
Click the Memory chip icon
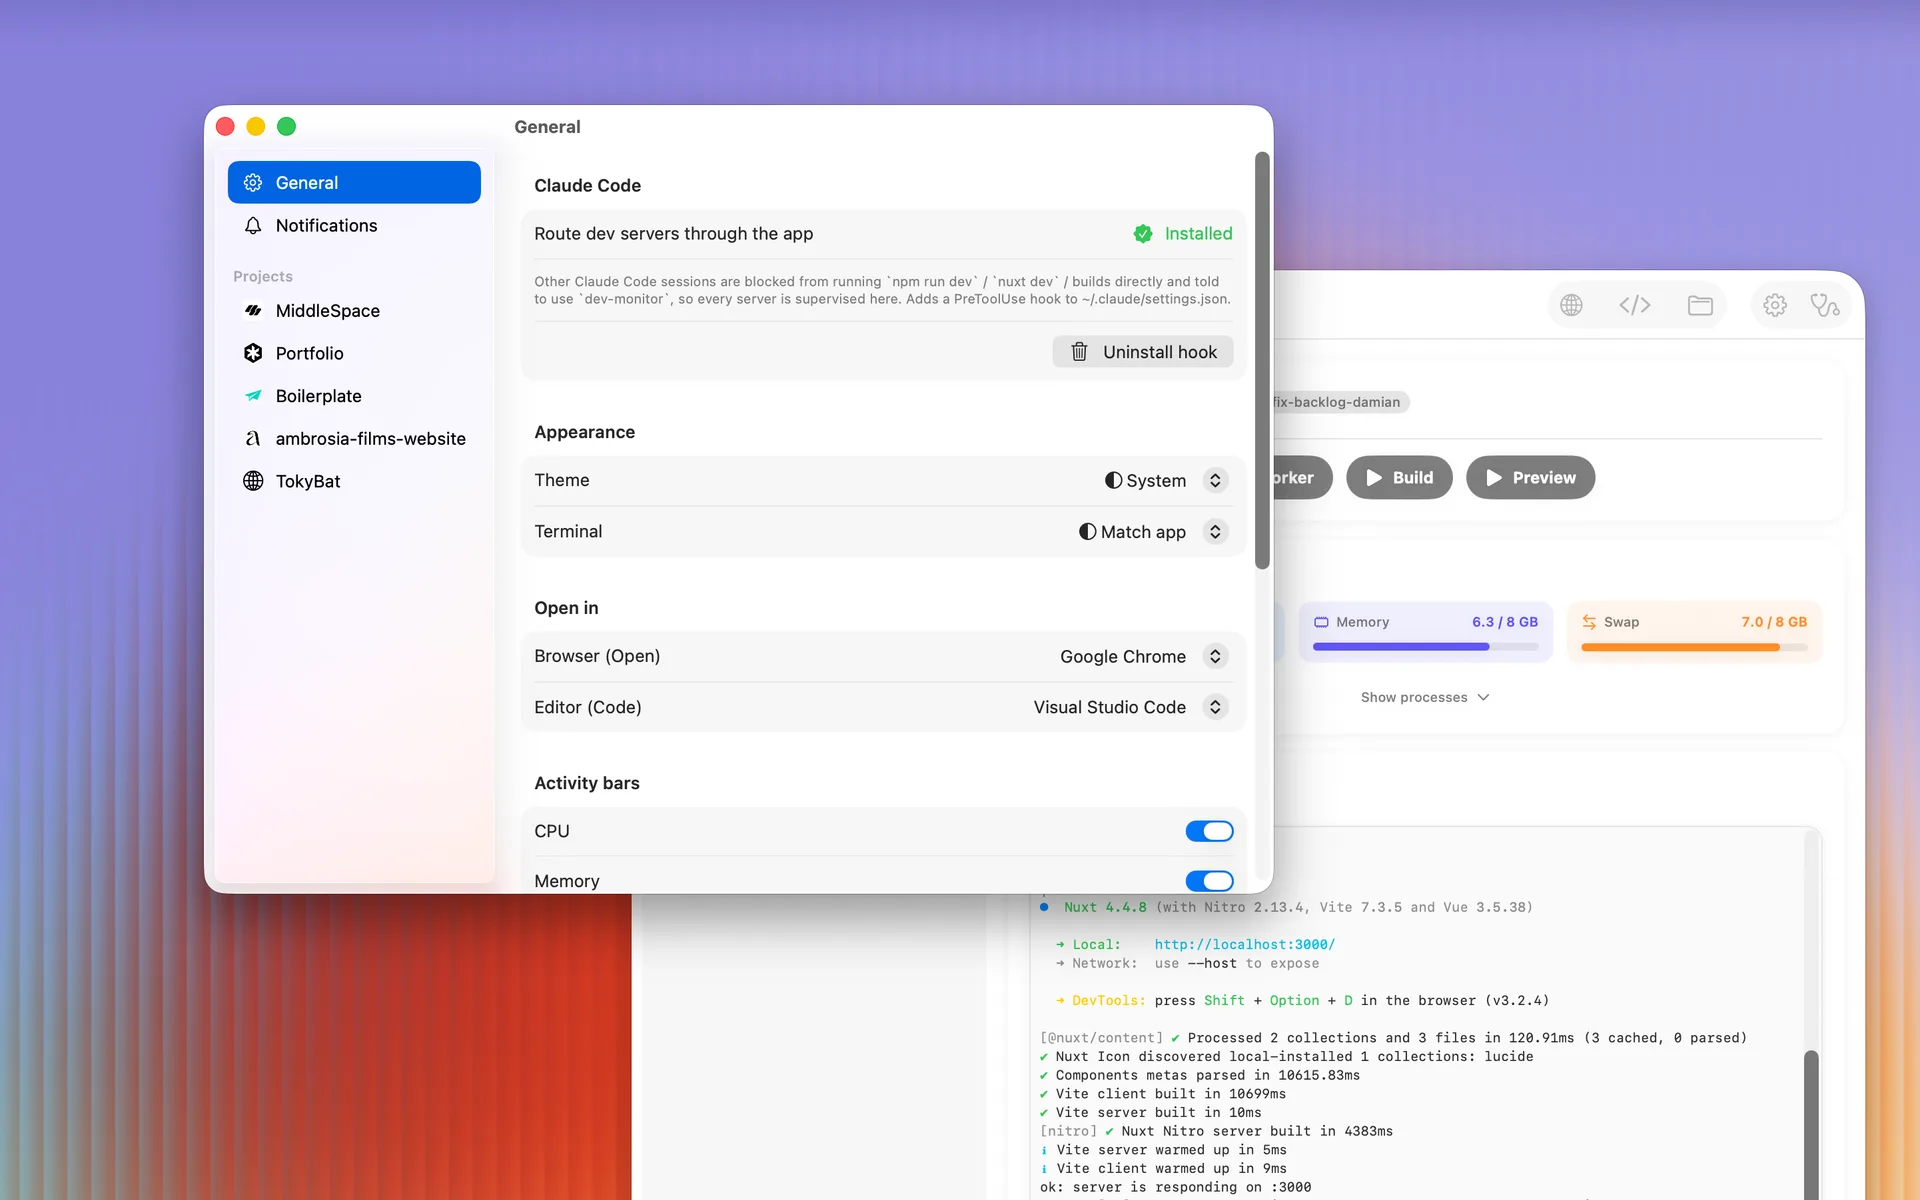1321,622
